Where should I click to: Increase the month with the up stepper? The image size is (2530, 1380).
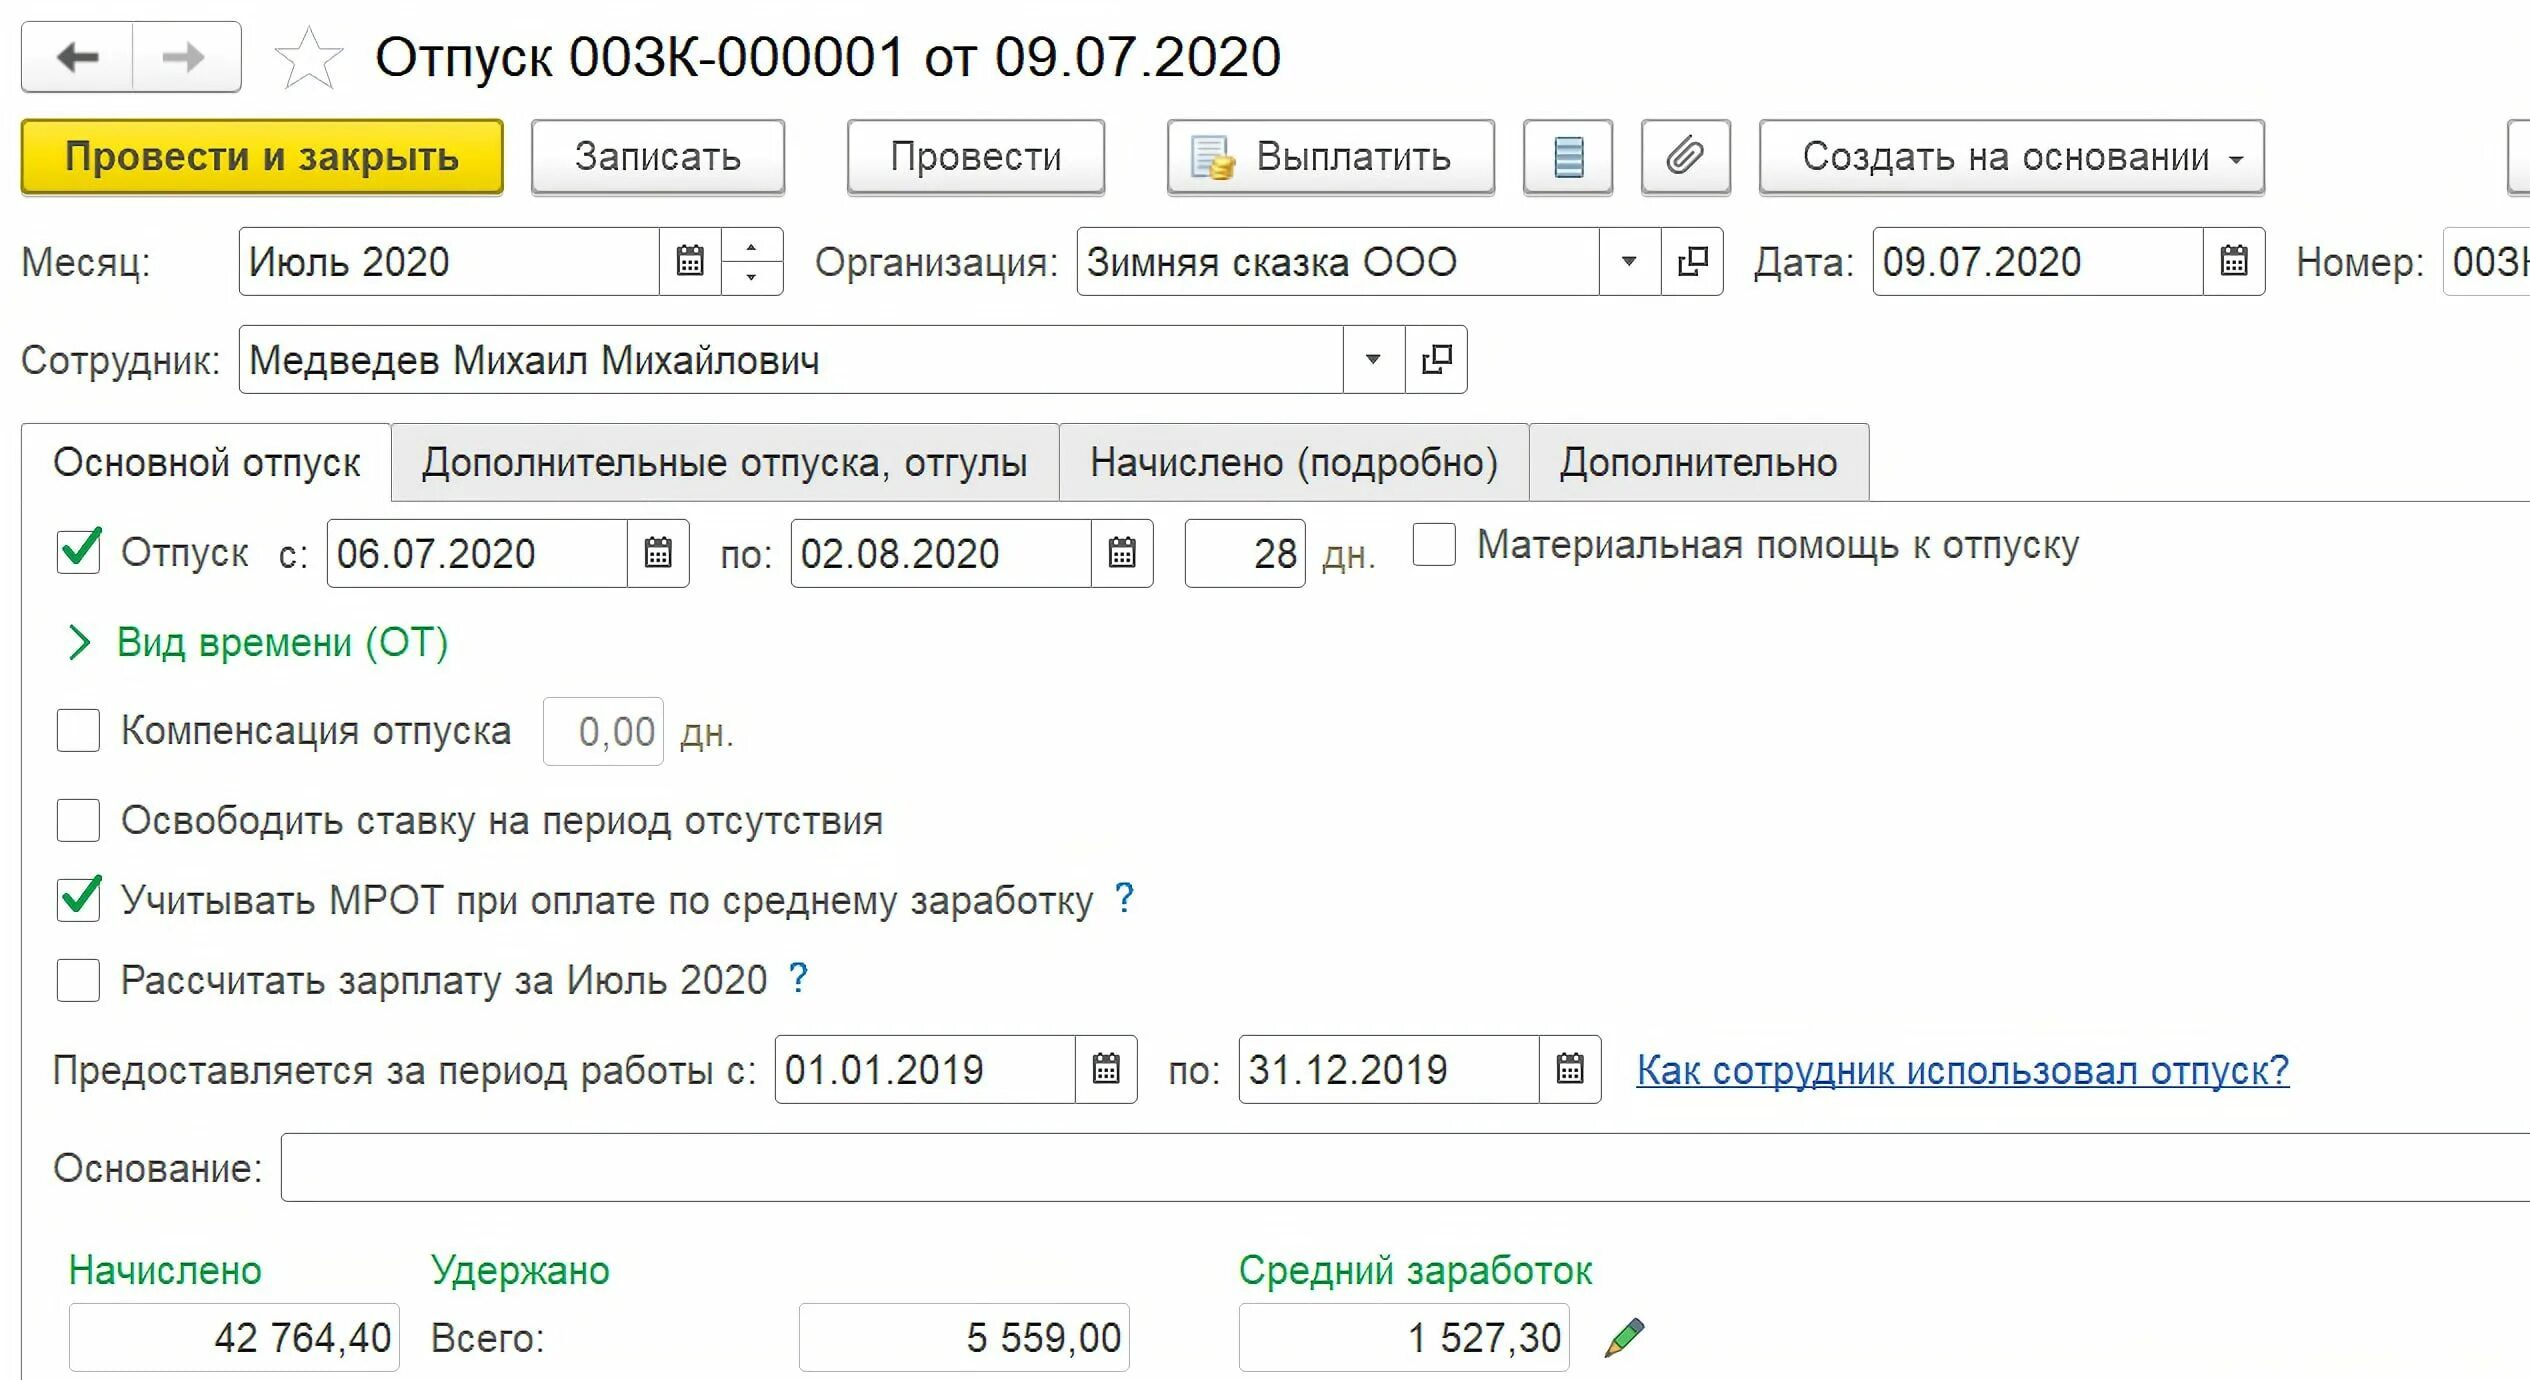752,245
